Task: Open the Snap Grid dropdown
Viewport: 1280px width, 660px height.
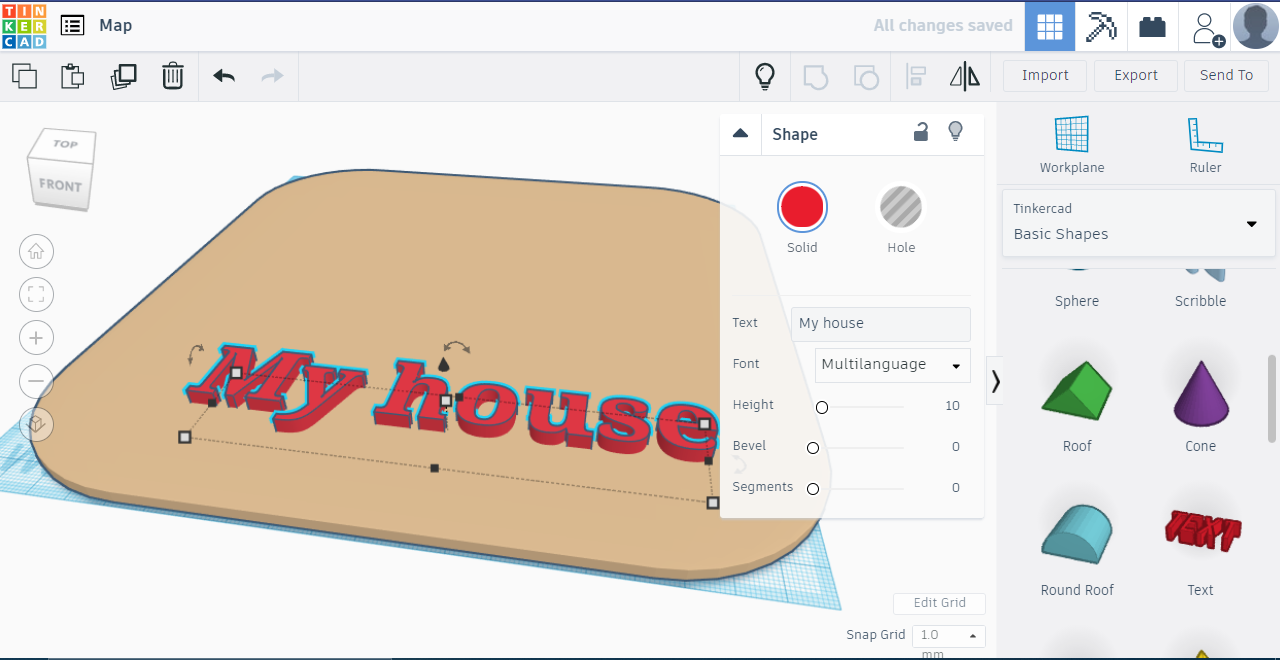Action: pyautogui.click(x=949, y=636)
